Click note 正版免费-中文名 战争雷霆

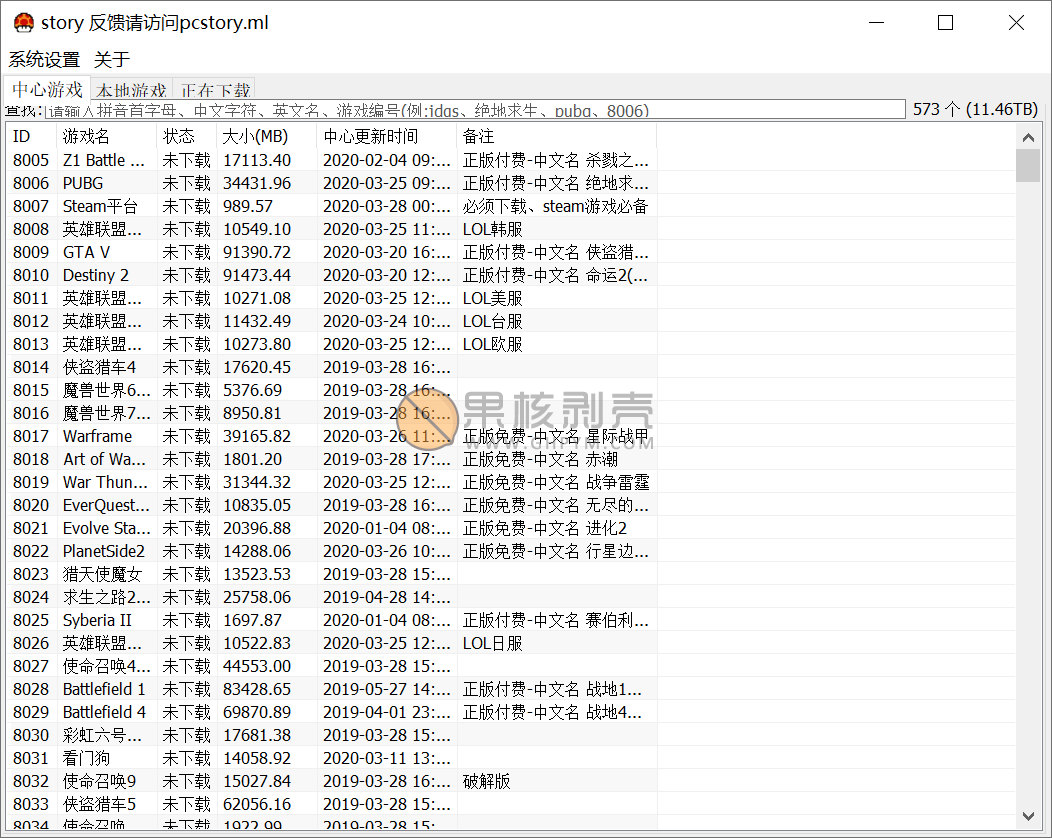556,482
